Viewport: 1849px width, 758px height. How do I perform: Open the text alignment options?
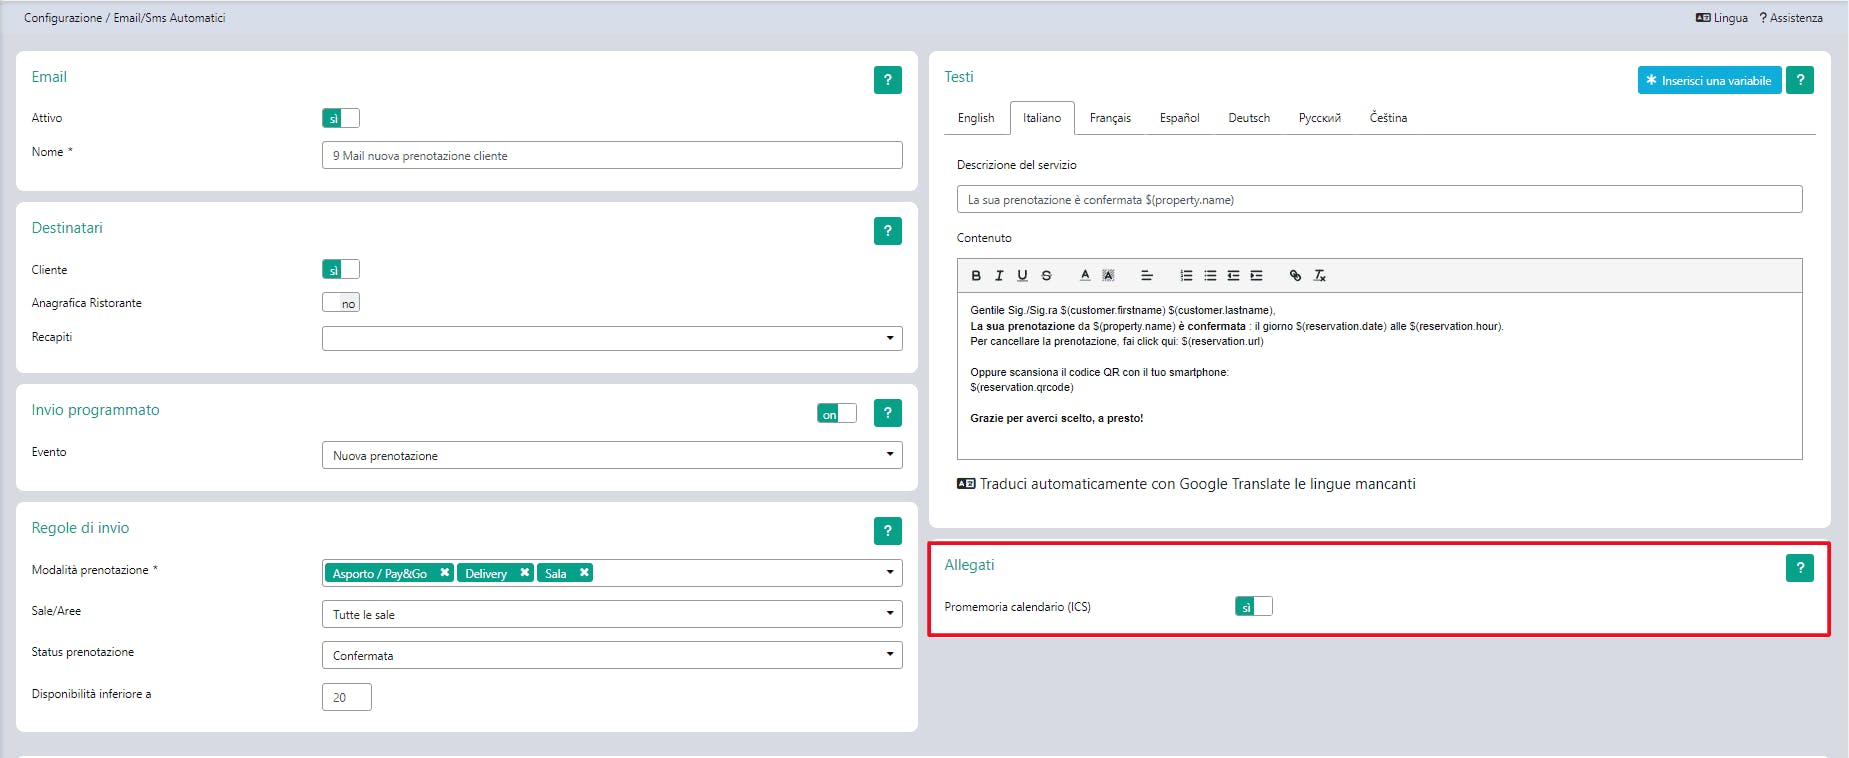pos(1147,276)
